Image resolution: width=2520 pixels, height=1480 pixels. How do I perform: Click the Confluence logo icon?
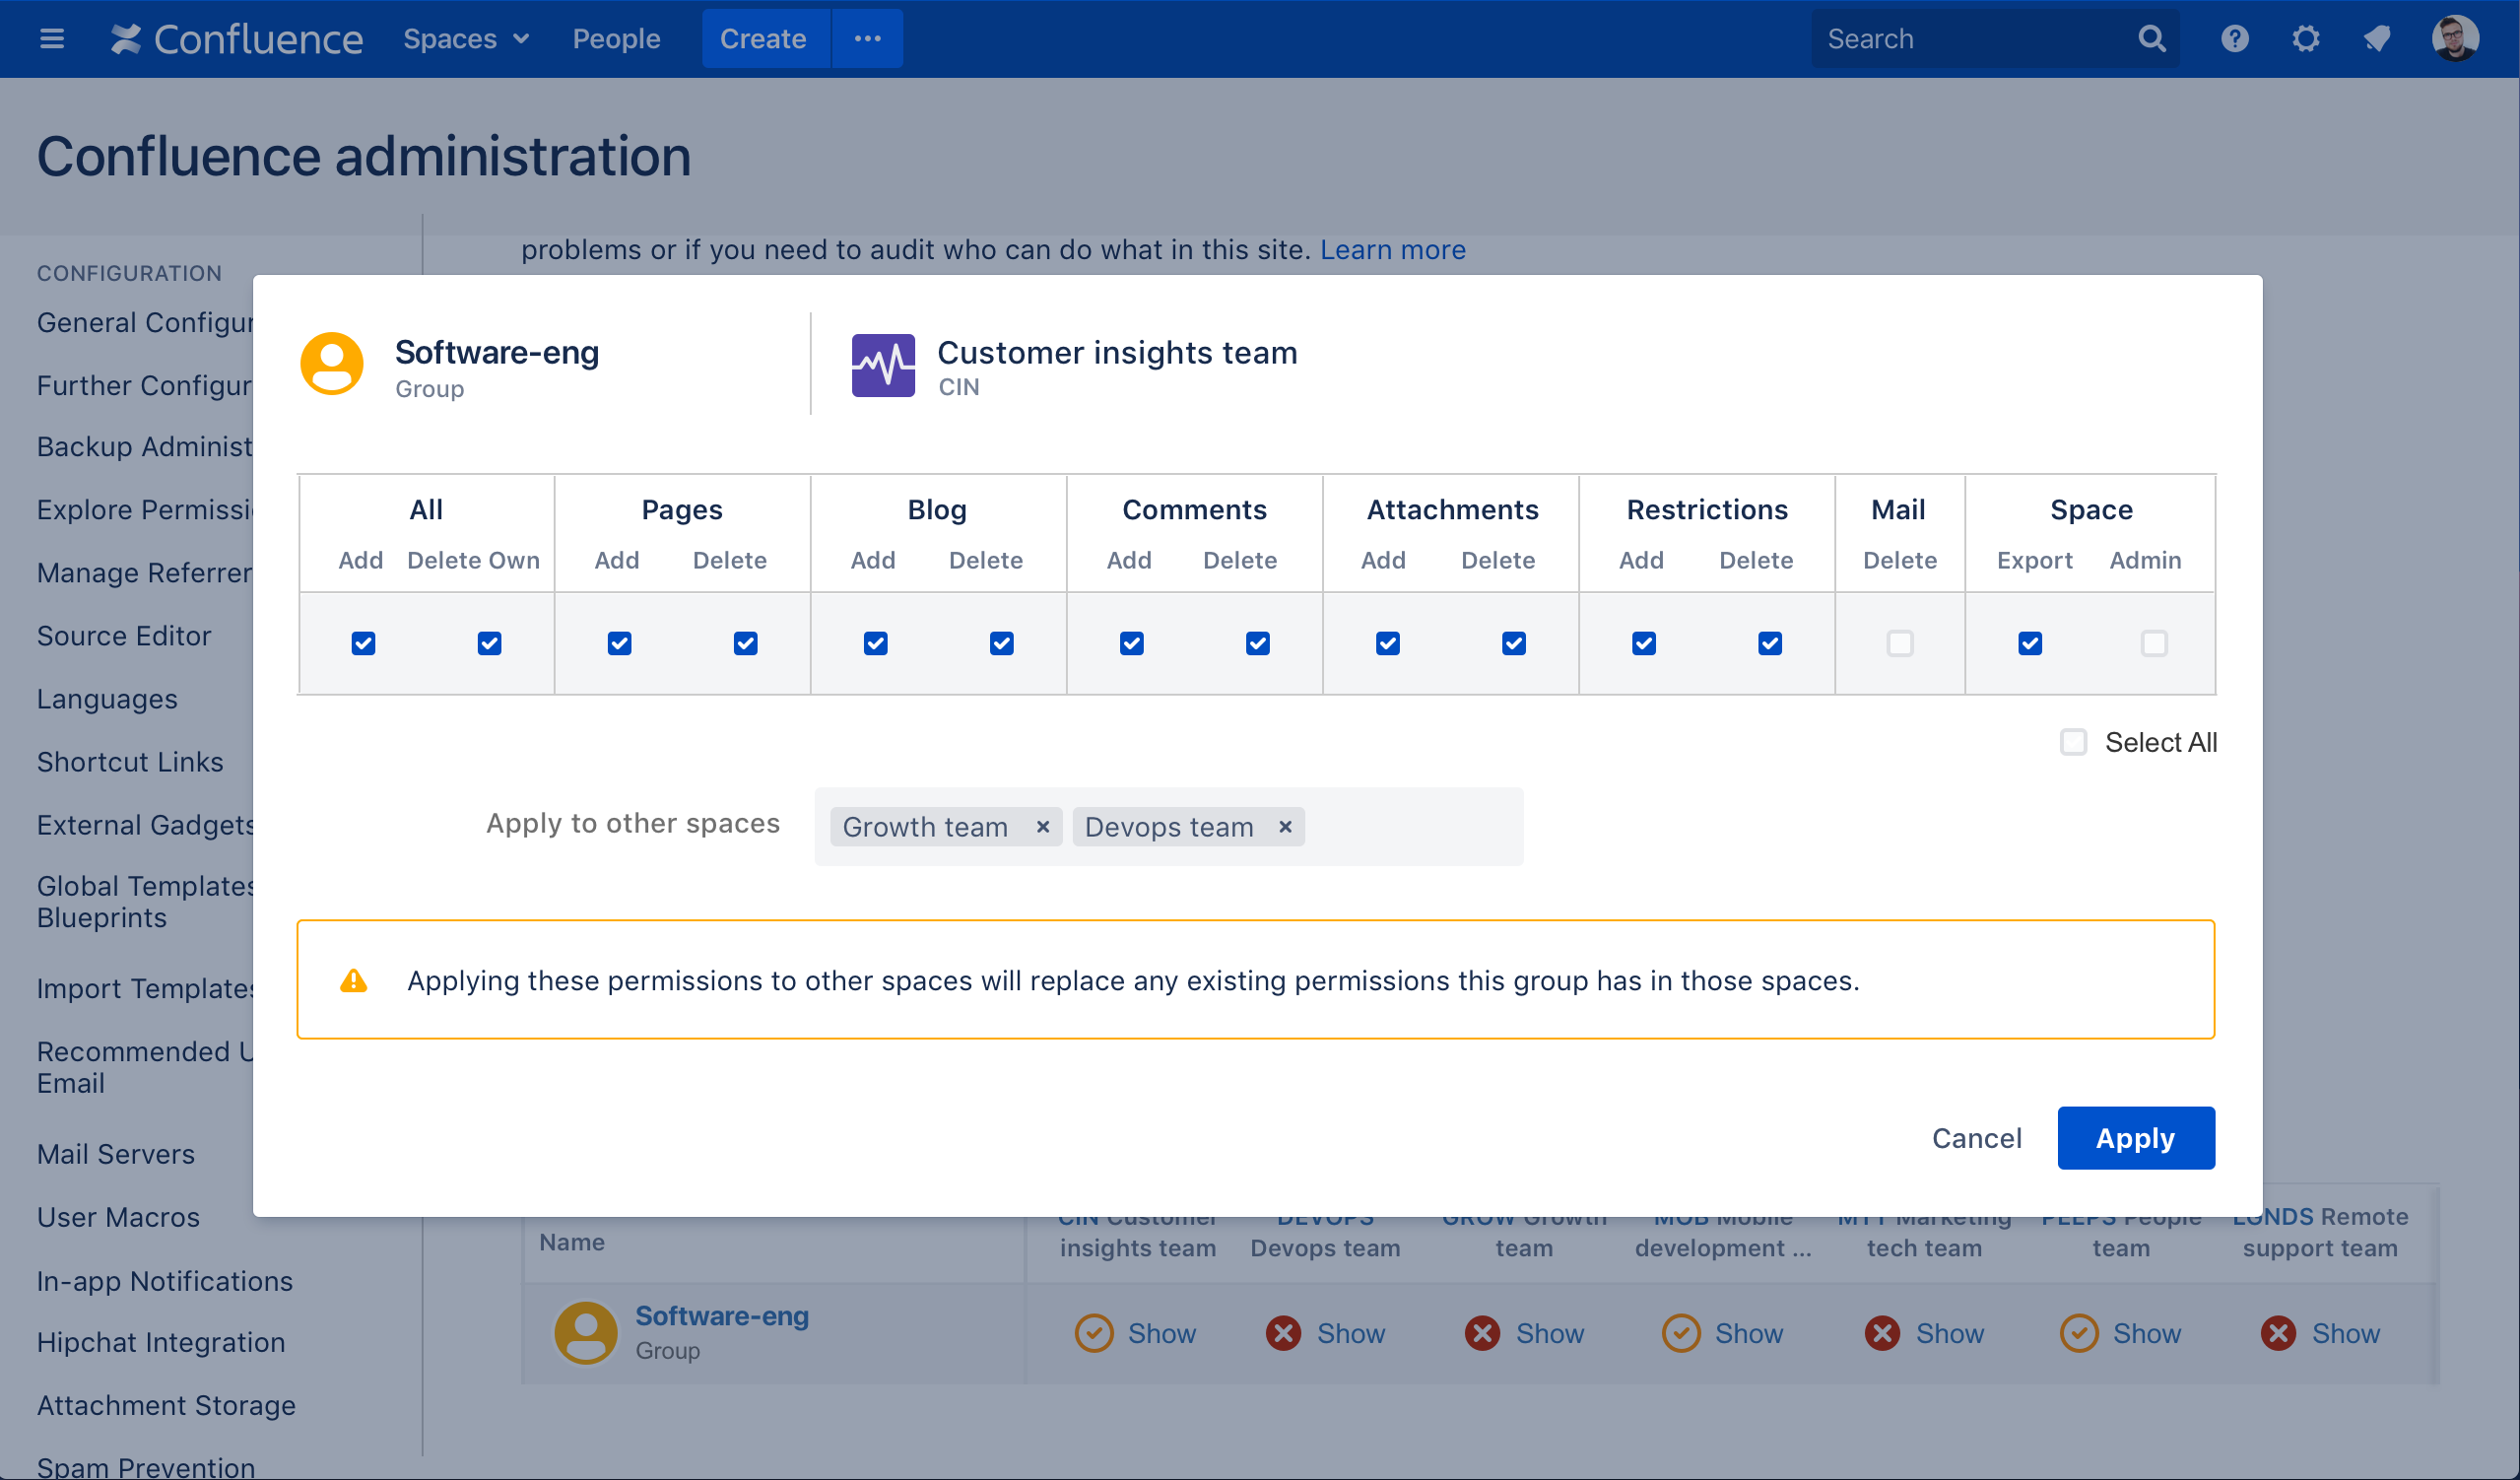125,38
